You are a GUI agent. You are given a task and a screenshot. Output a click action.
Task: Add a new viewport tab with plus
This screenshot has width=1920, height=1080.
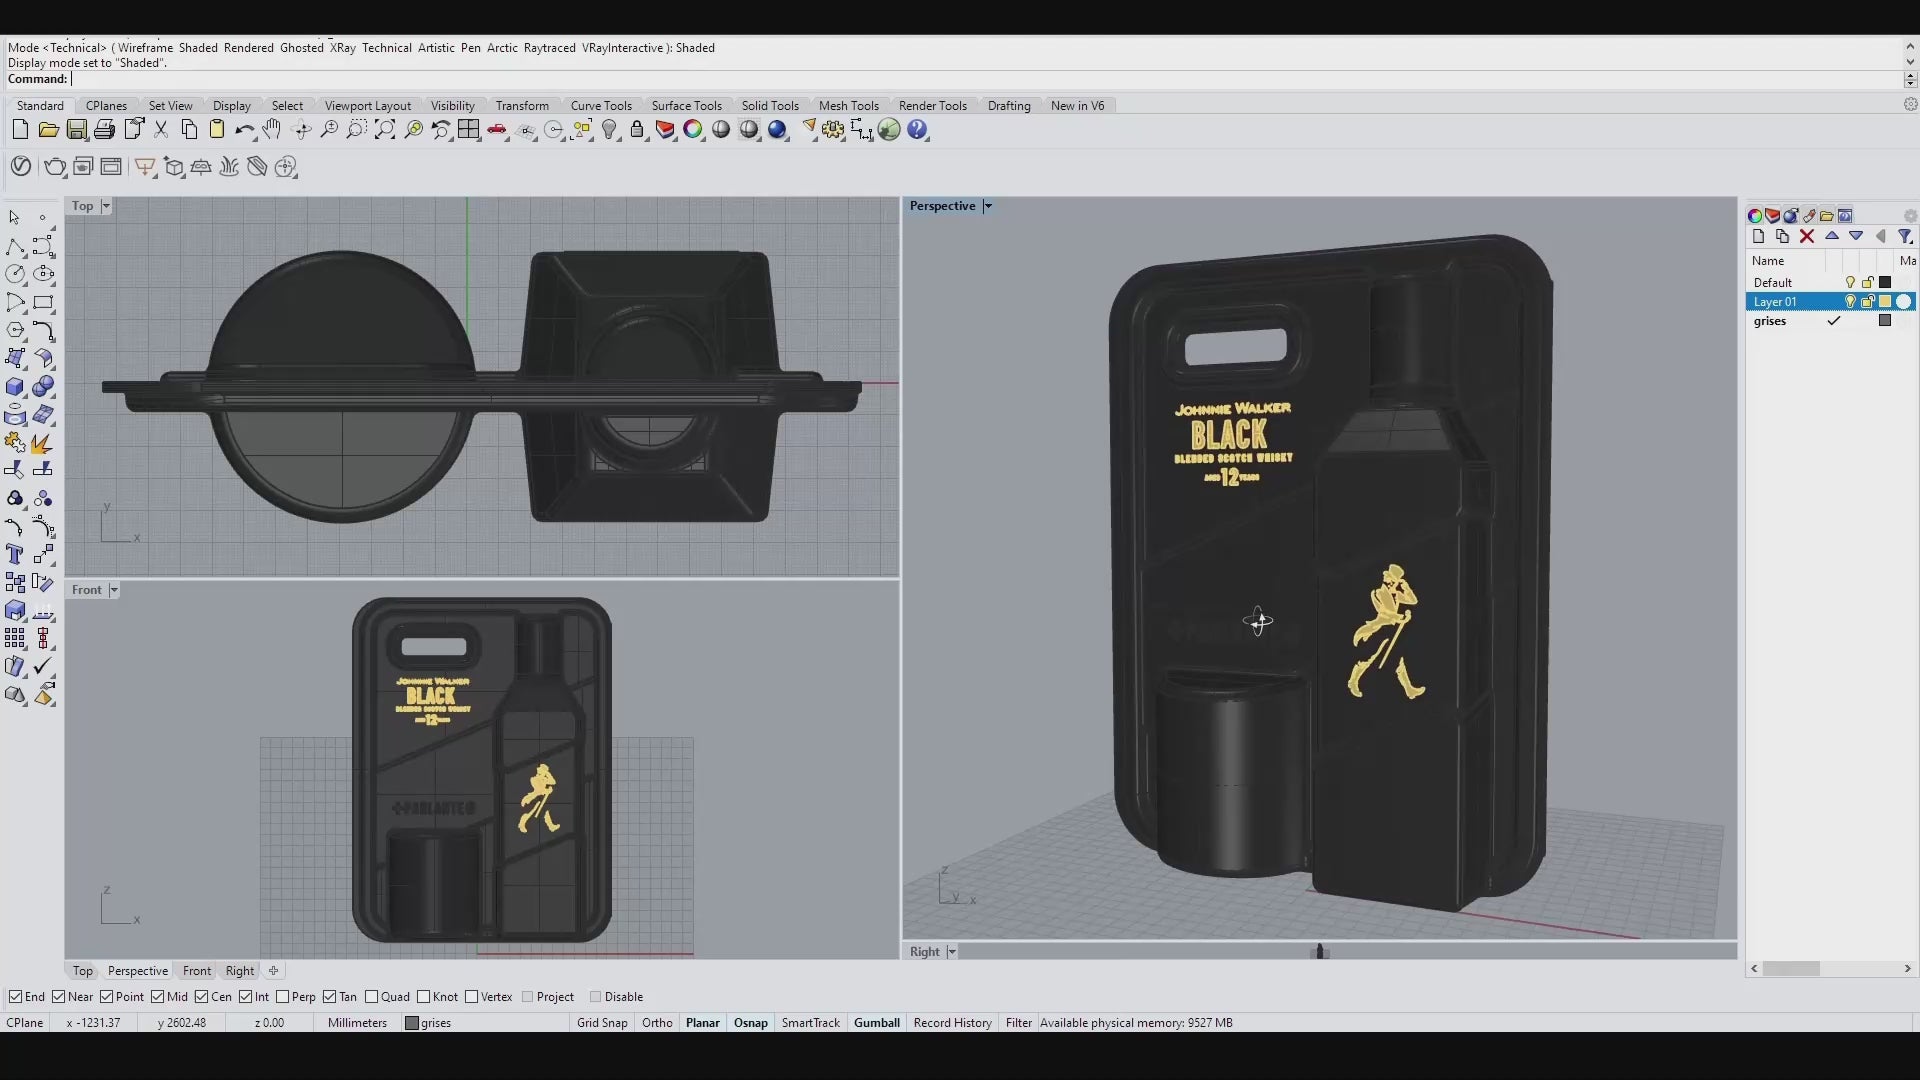tap(273, 970)
